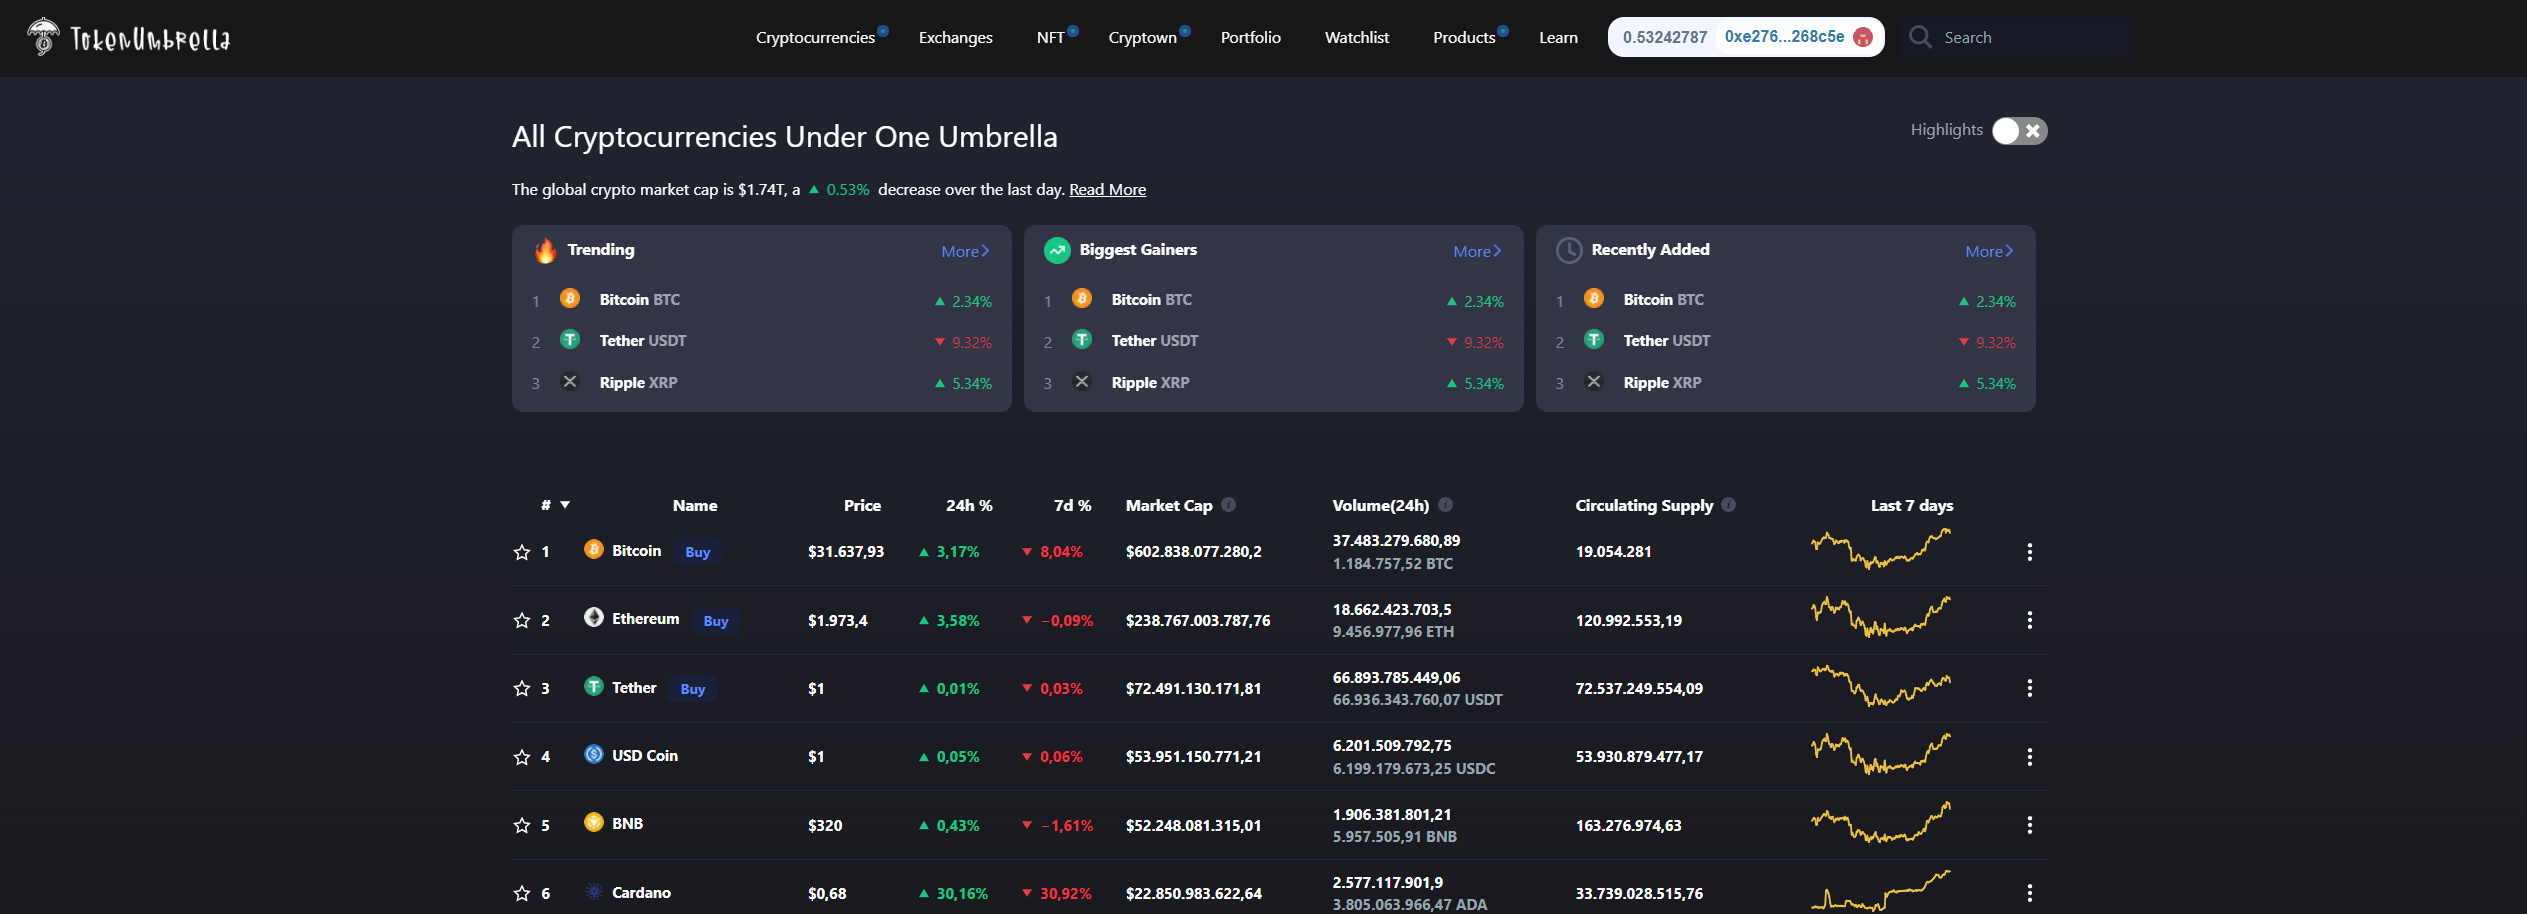Click Bitcoin icon in the Biggest Gainers card
This screenshot has height=914, width=2527.
(1082, 298)
